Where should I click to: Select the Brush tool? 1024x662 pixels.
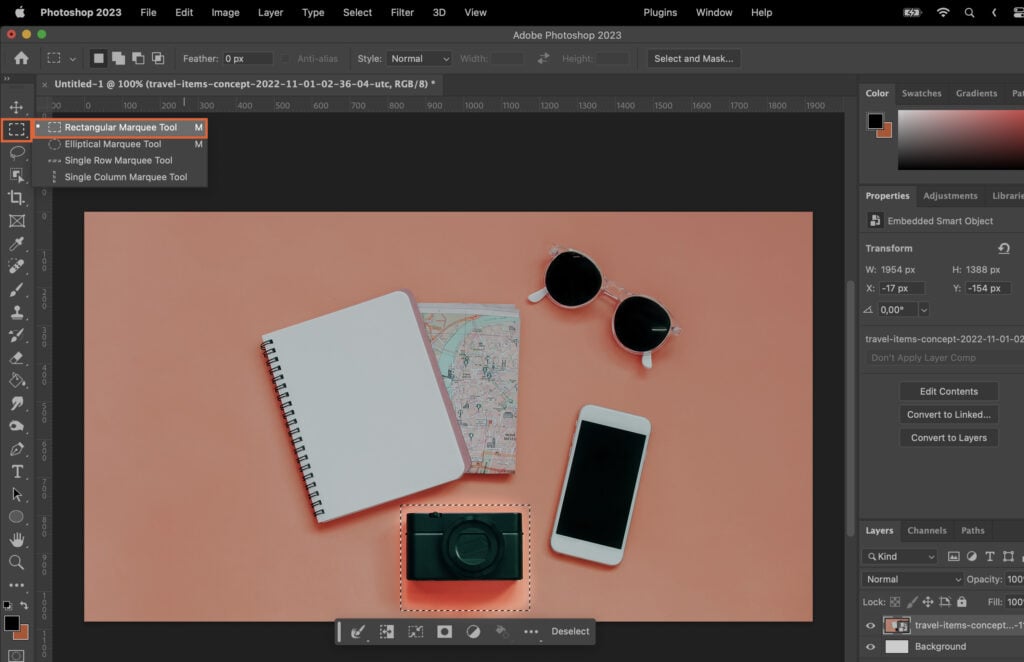tap(14, 289)
